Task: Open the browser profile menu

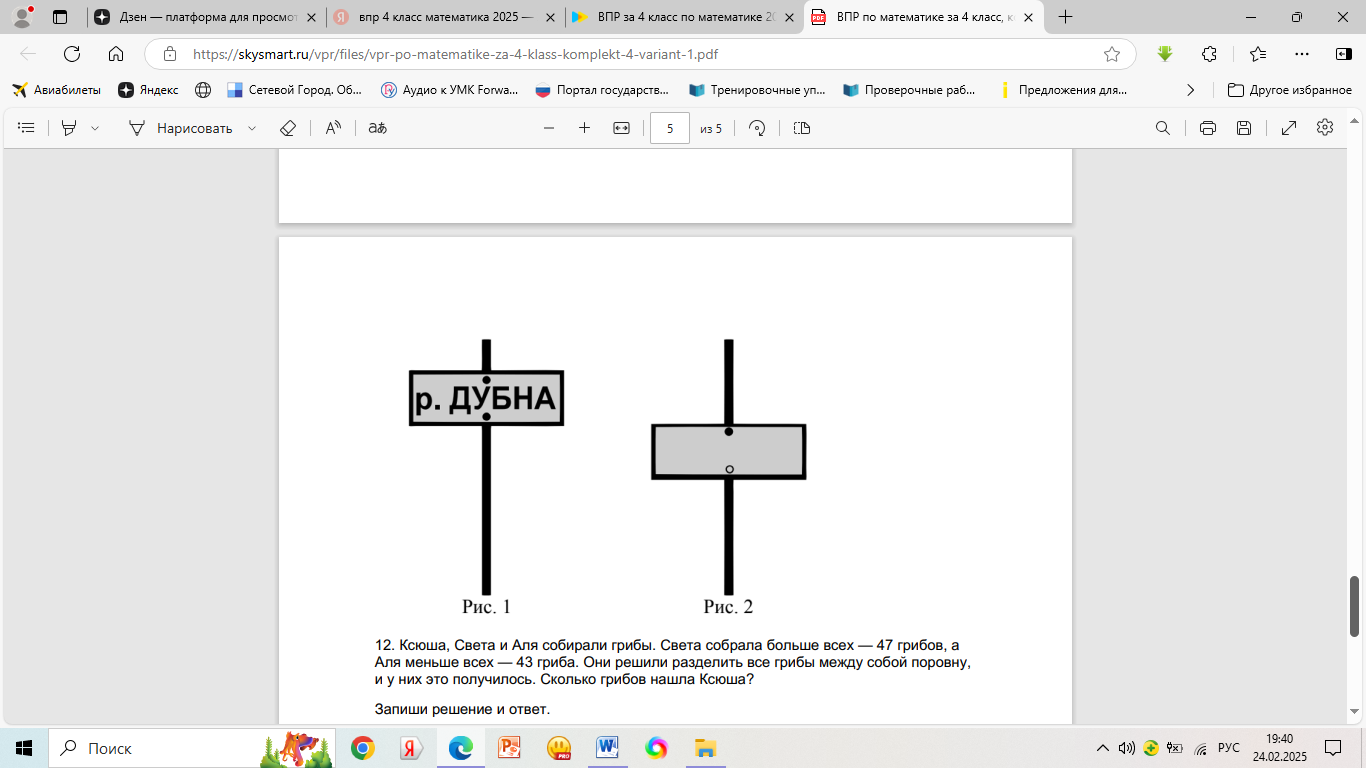Action: (22, 17)
